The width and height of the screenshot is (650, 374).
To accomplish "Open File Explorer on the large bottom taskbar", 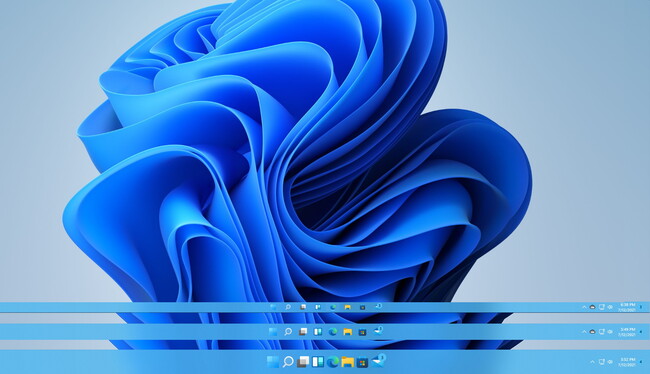I will tap(347, 362).
